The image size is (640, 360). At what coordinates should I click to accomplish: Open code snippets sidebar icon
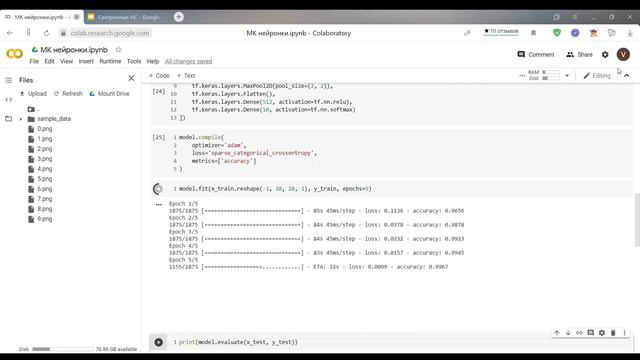(9, 99)
